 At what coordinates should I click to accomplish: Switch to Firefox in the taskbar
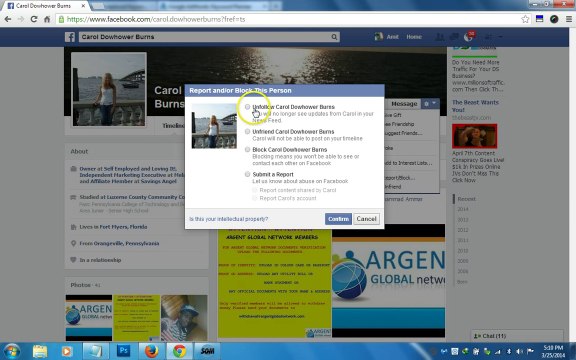click(x=151, y=351)
